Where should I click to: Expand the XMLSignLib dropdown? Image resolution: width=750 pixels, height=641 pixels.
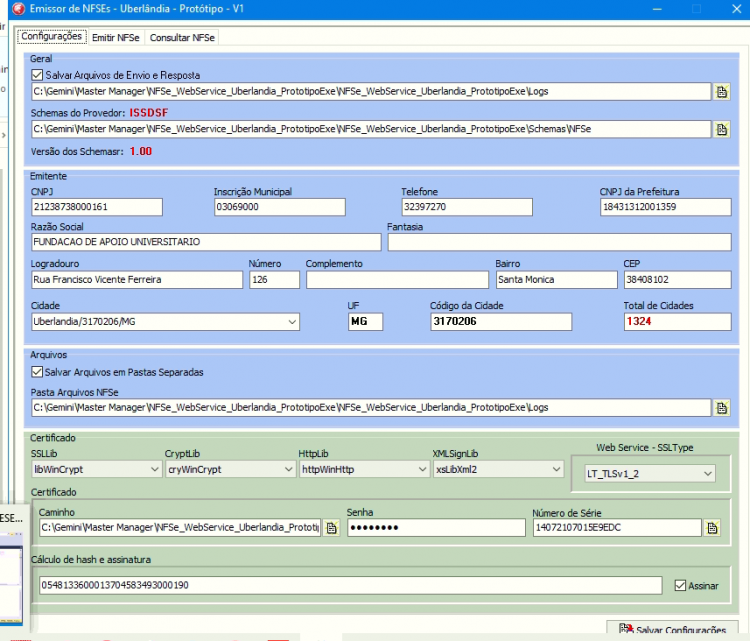(556, 469)
